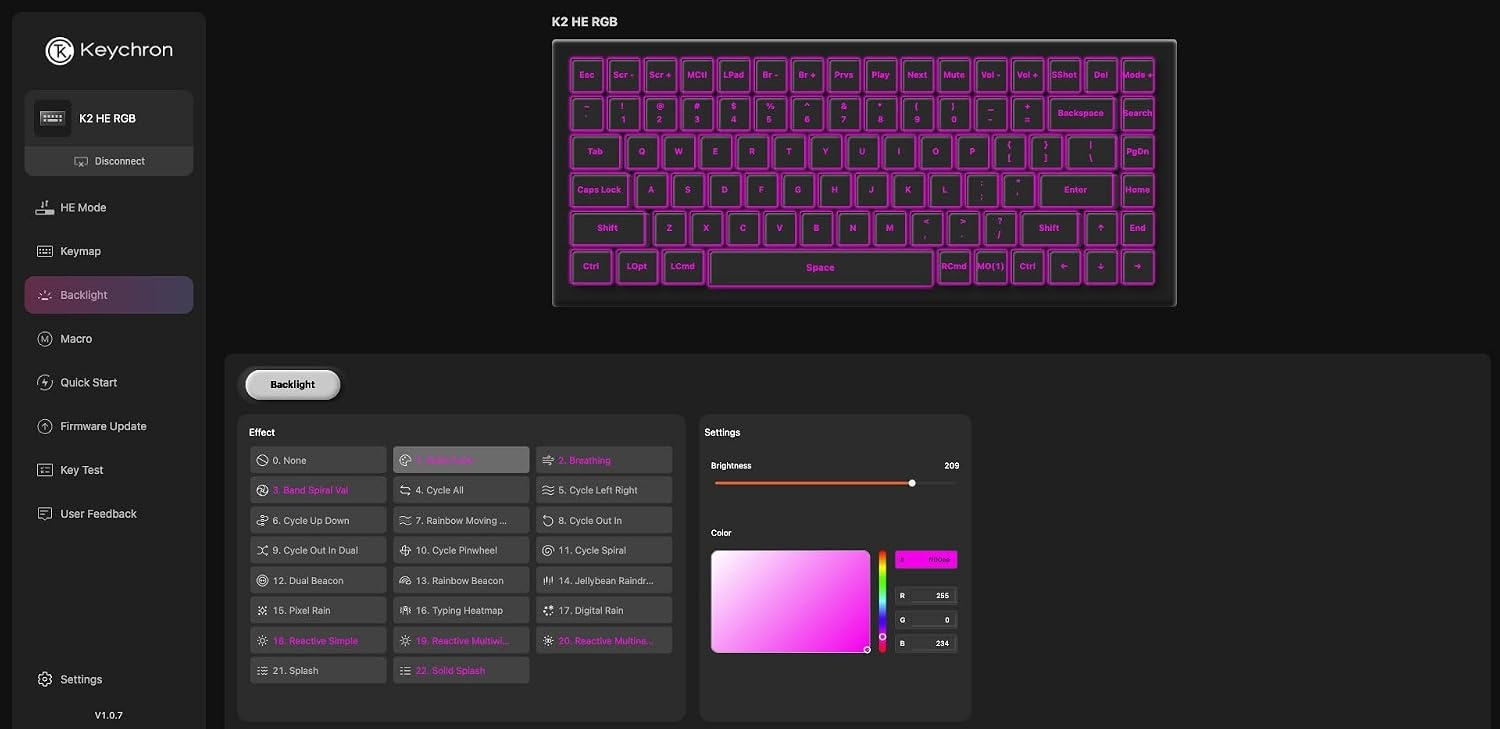Screen dimensions: 1500x729
Task: Click the RCmd key on keyboard preview
Action: tap(954, 267)
